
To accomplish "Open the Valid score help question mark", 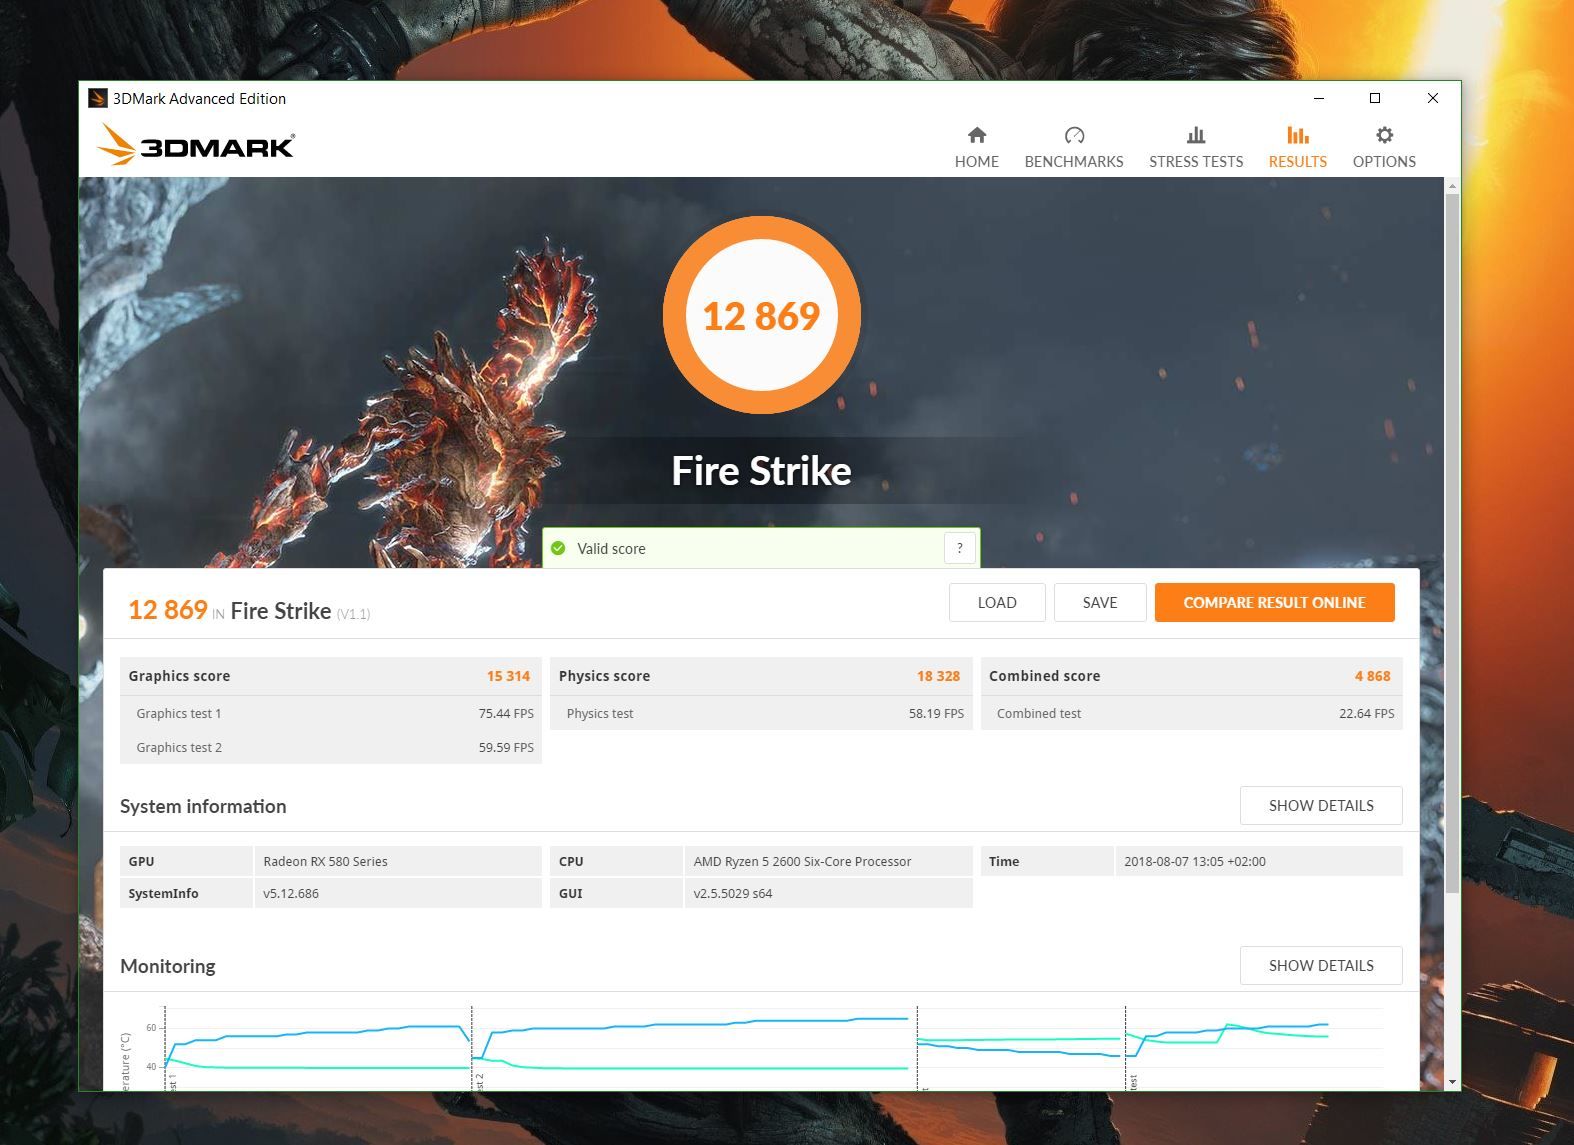I will (959, 548).
